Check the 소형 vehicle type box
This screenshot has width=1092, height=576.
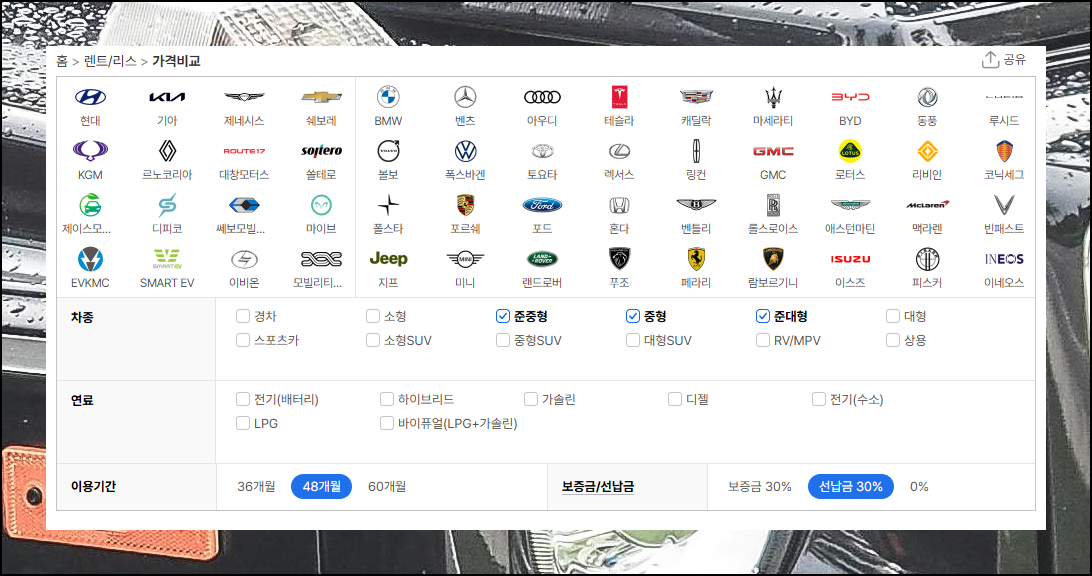(x=373, y=316)
